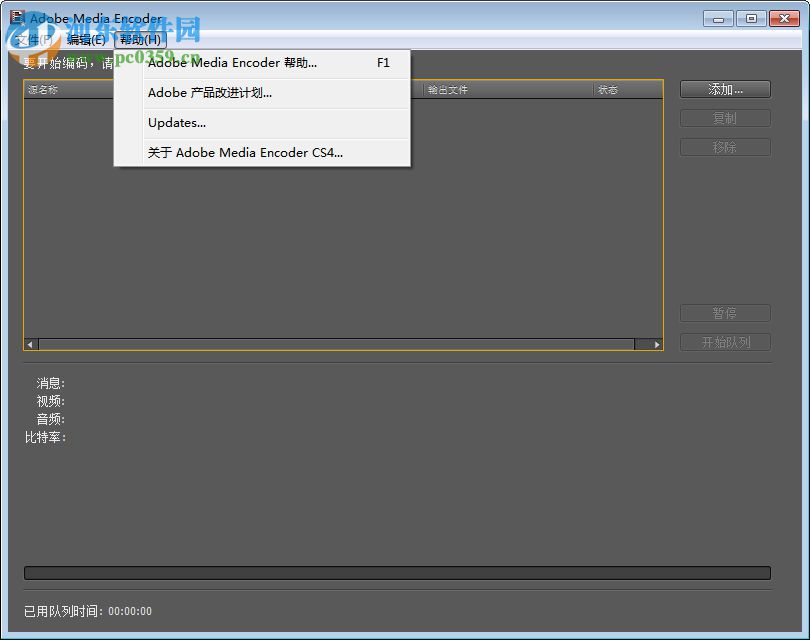Click Updates... in the Help menu

click(176, 123)
